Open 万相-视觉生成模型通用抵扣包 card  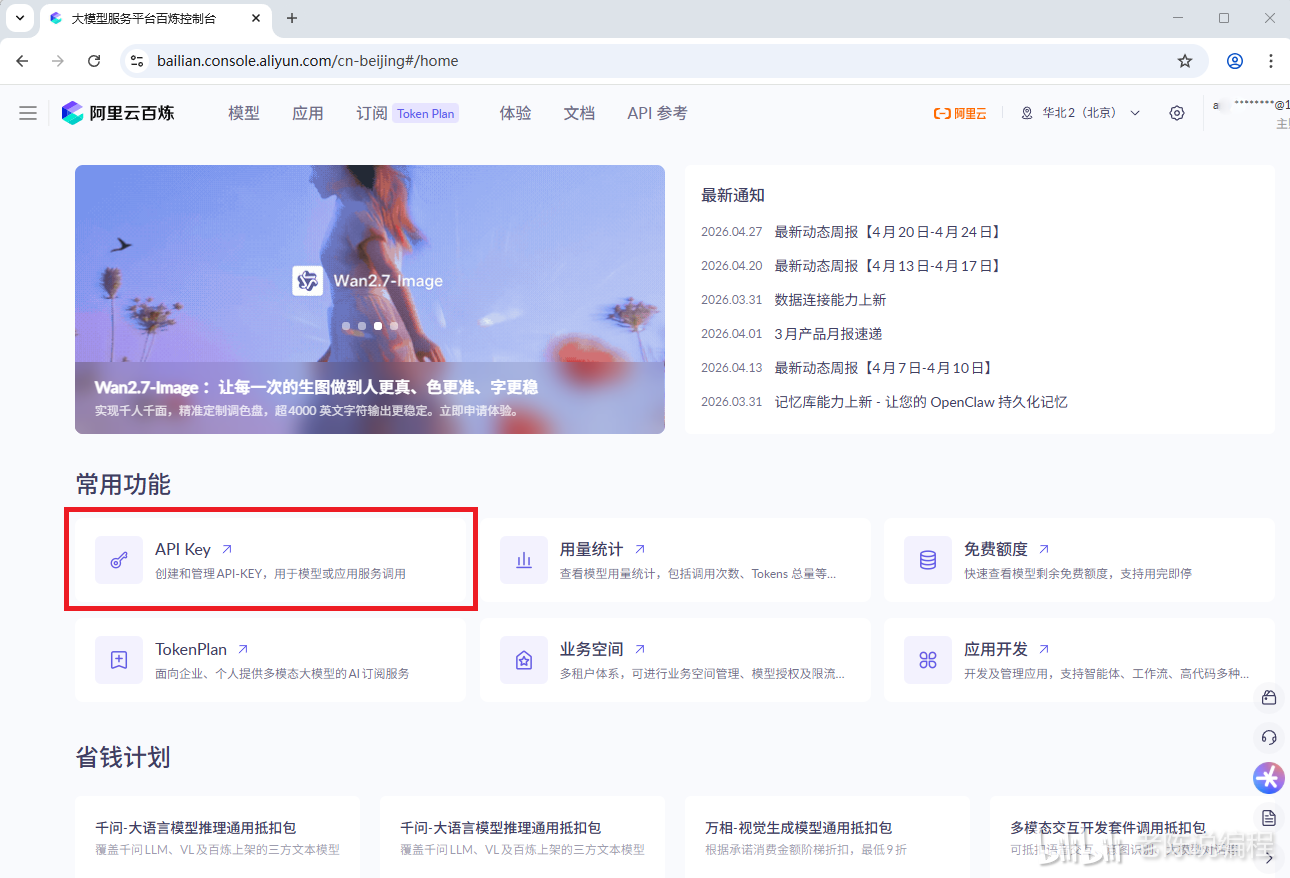tap(826, 837)
